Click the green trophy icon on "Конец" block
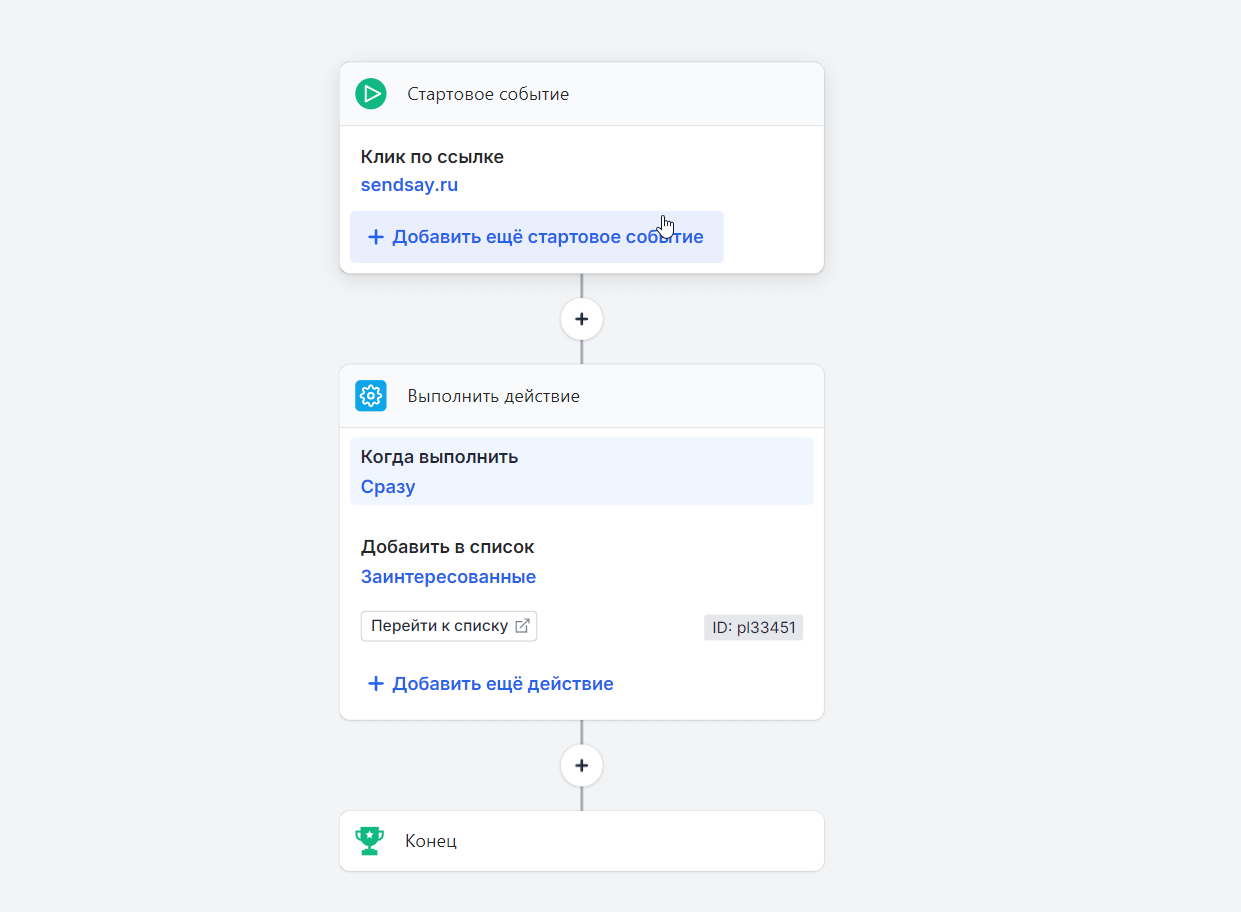Image resolution: width=1241 pixels, height=912 pixels. pos(369,840)
